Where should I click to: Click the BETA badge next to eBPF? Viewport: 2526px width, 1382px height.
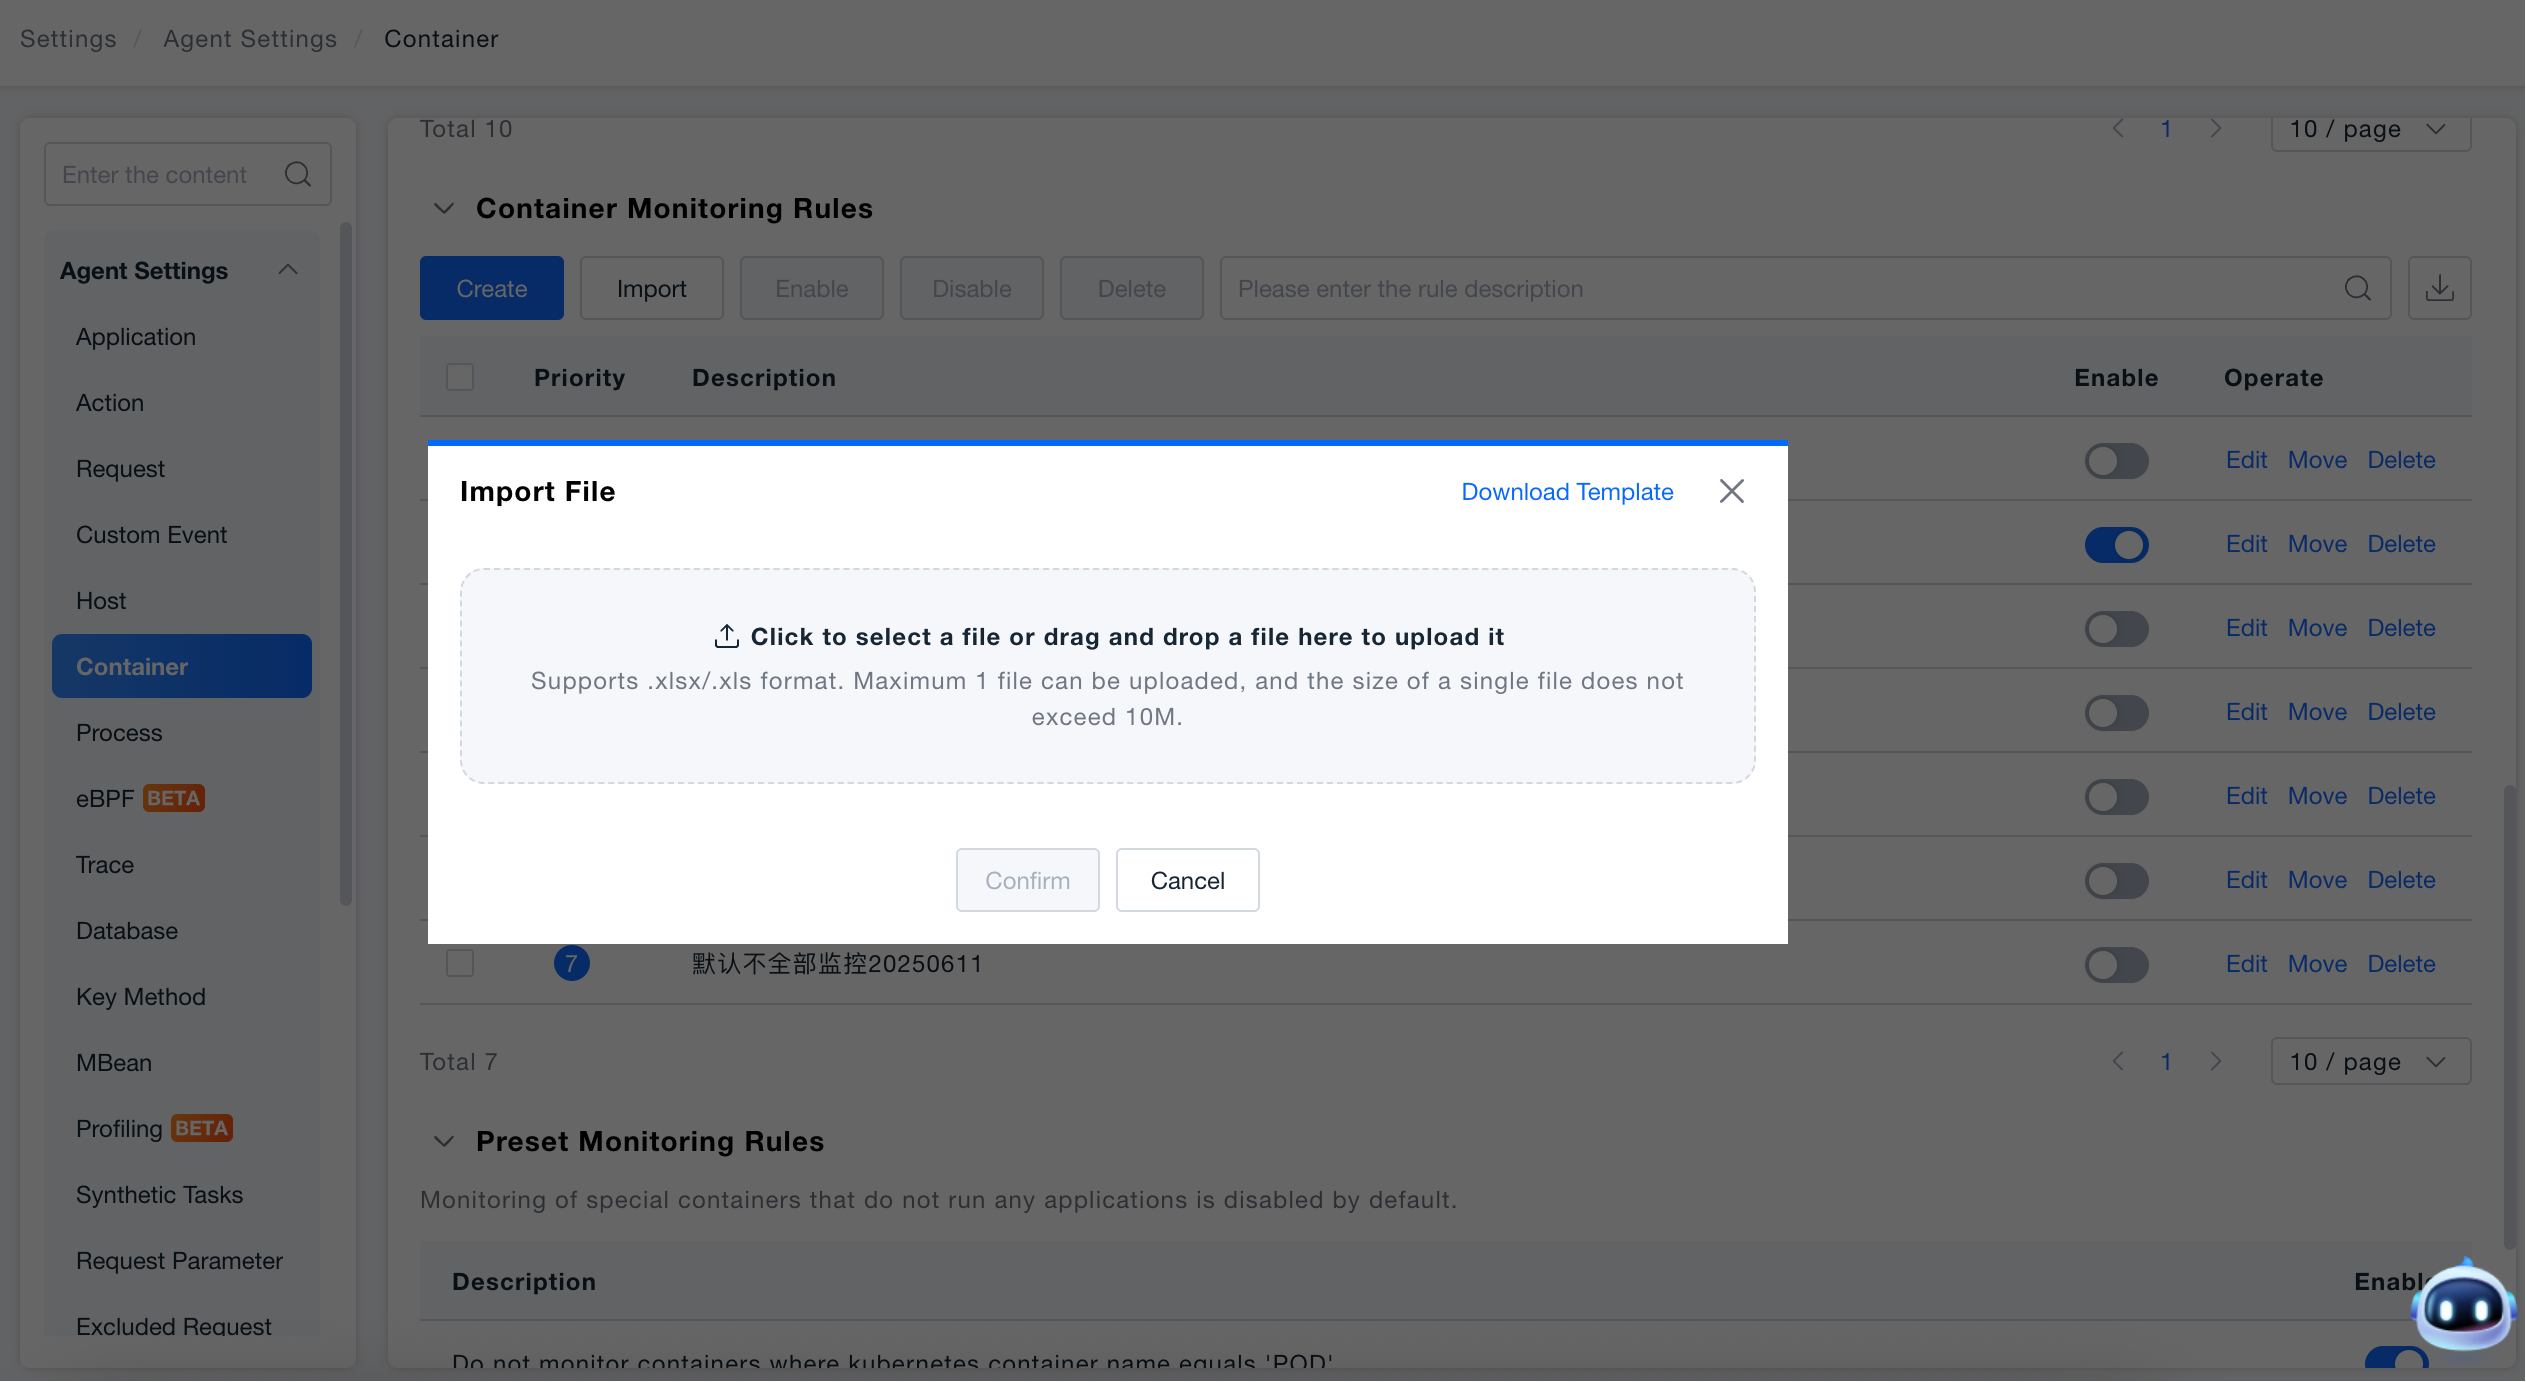pos(174,798)
